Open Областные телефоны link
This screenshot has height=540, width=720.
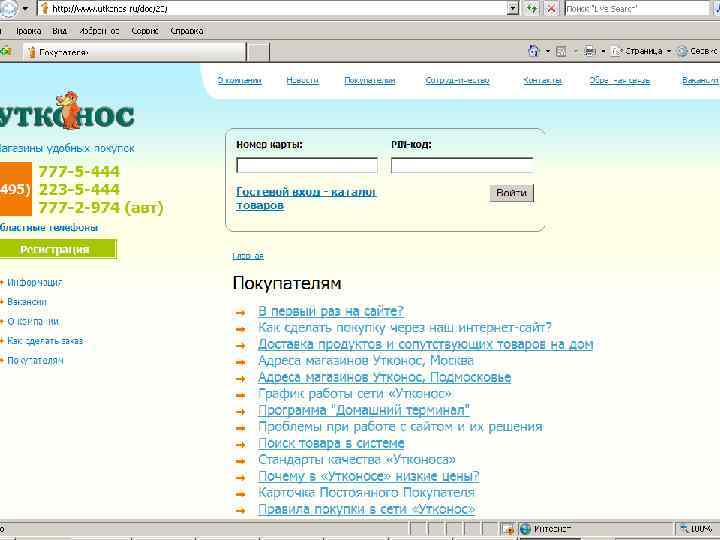(x=49, y=228)
